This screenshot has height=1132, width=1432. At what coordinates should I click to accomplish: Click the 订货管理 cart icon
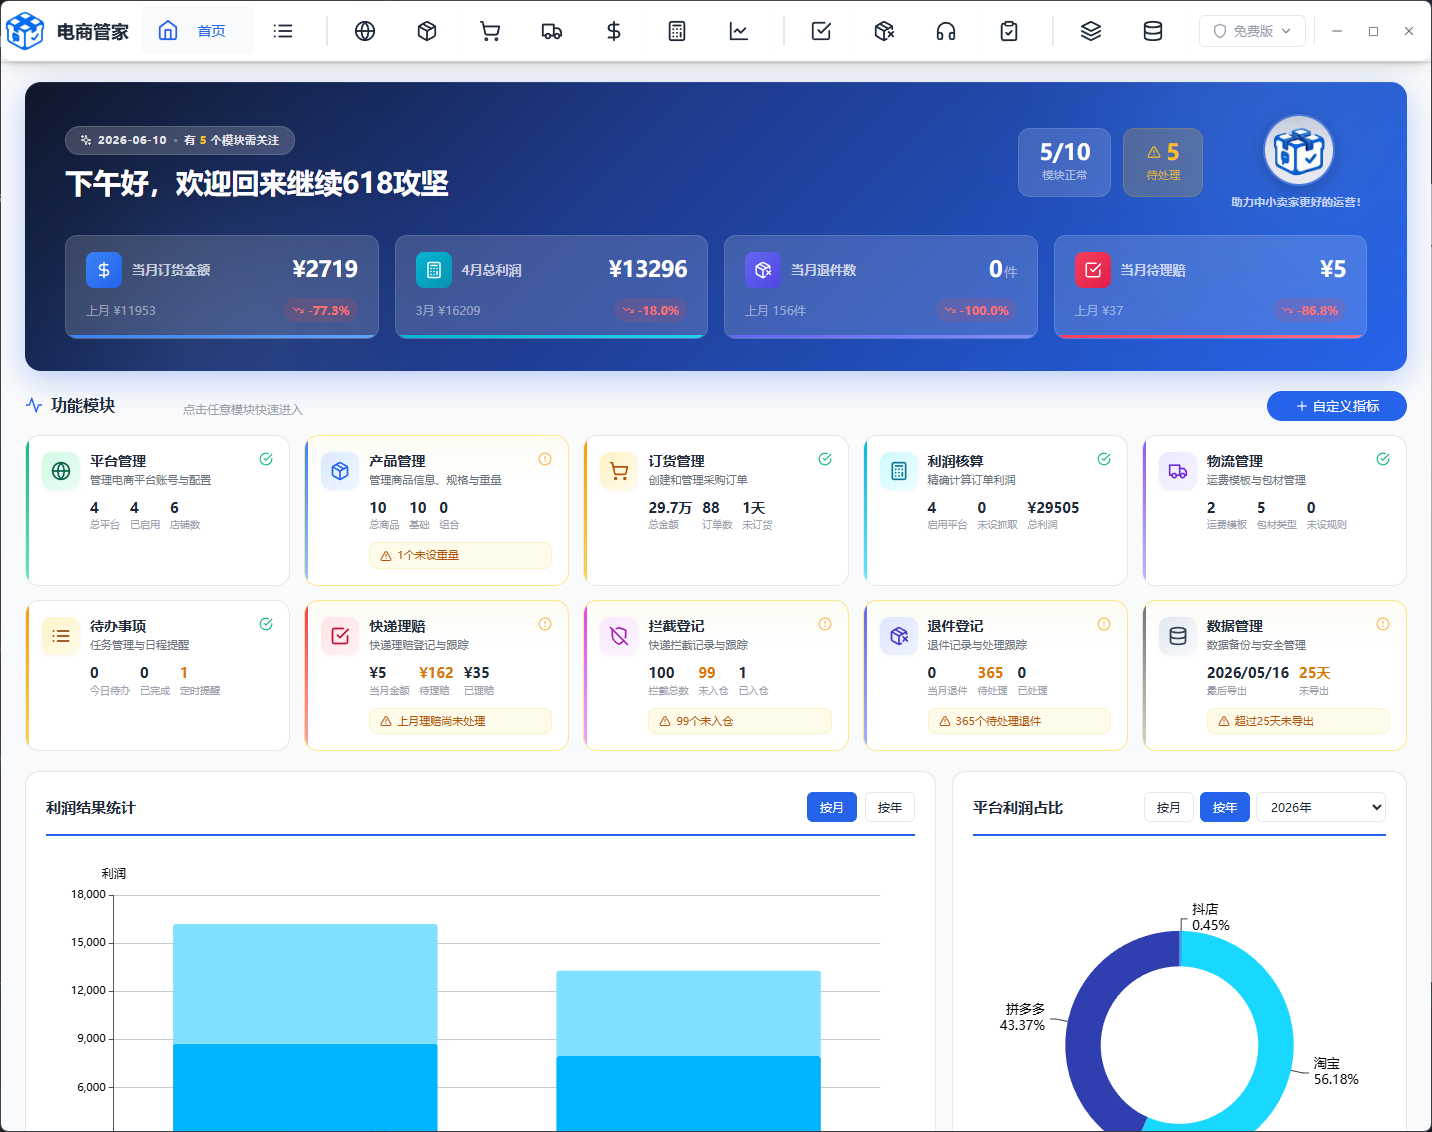click(619, 471)
